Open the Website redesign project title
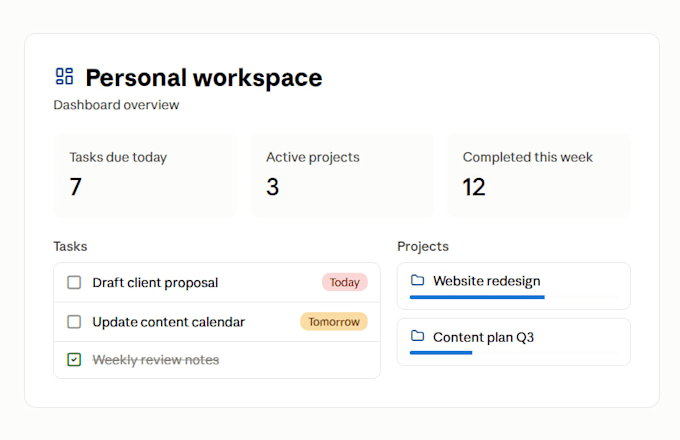Viewport: 680px width, 440px height. click(487, 281)
